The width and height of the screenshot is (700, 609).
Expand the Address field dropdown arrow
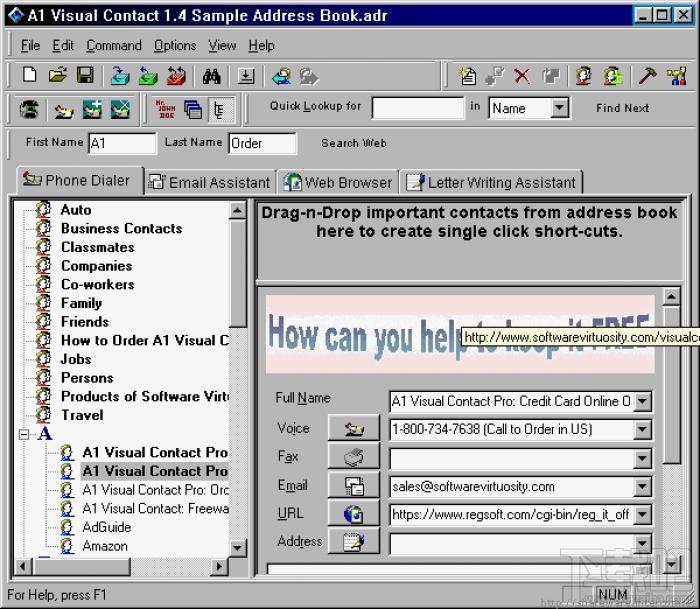(642, 543)
